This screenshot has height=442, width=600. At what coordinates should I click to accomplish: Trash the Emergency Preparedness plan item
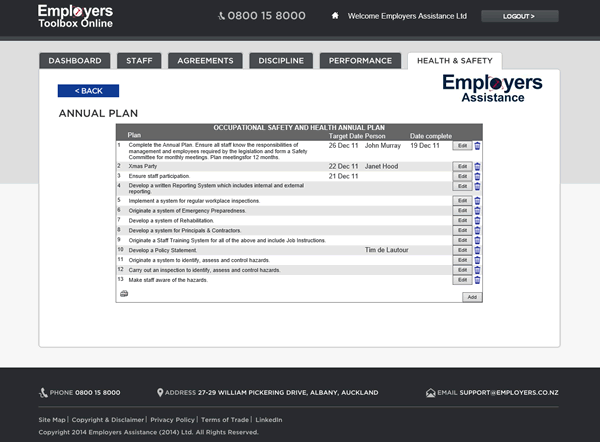[477, 211]
